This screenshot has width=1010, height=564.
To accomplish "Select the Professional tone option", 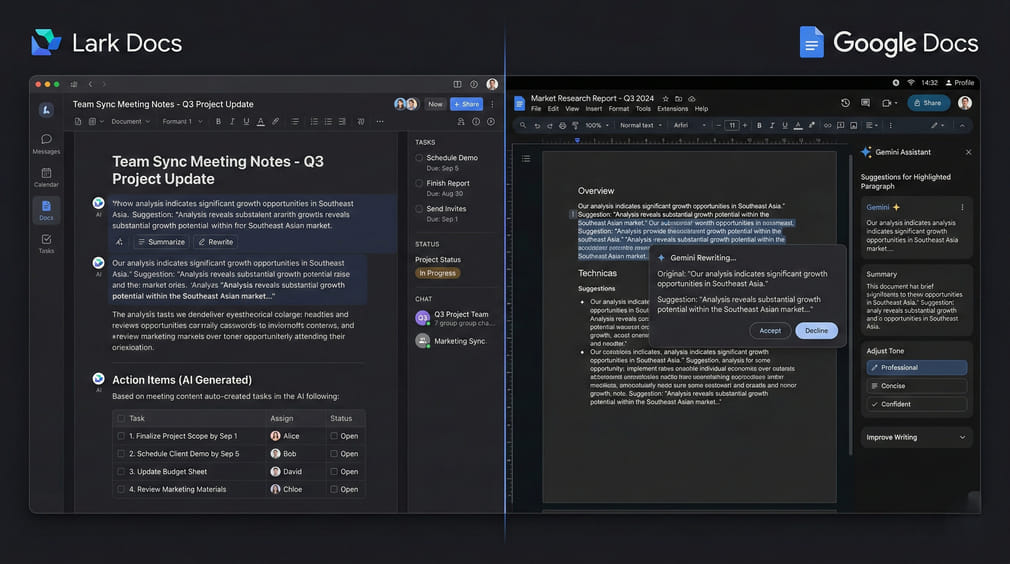I will (x=917, y=368).
